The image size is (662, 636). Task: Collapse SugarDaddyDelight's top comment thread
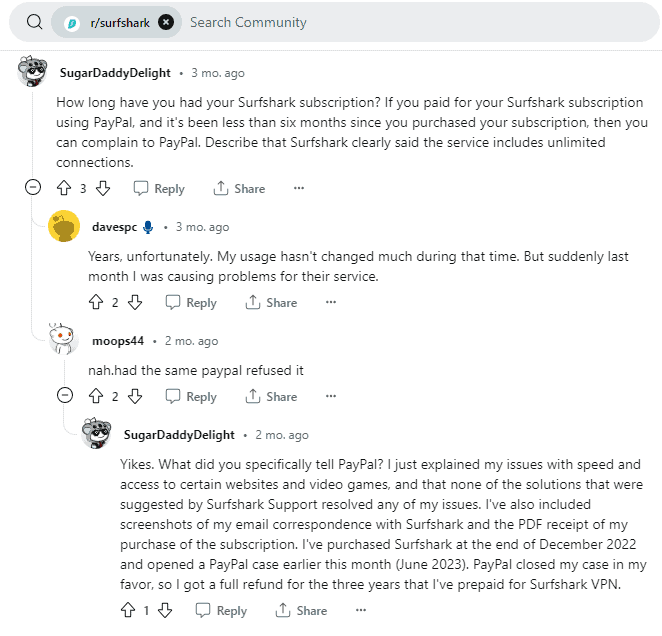point(33,188)
